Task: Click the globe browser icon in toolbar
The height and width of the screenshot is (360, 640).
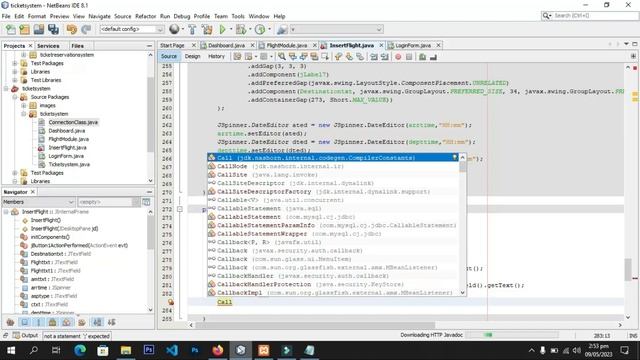Action: 174,29
